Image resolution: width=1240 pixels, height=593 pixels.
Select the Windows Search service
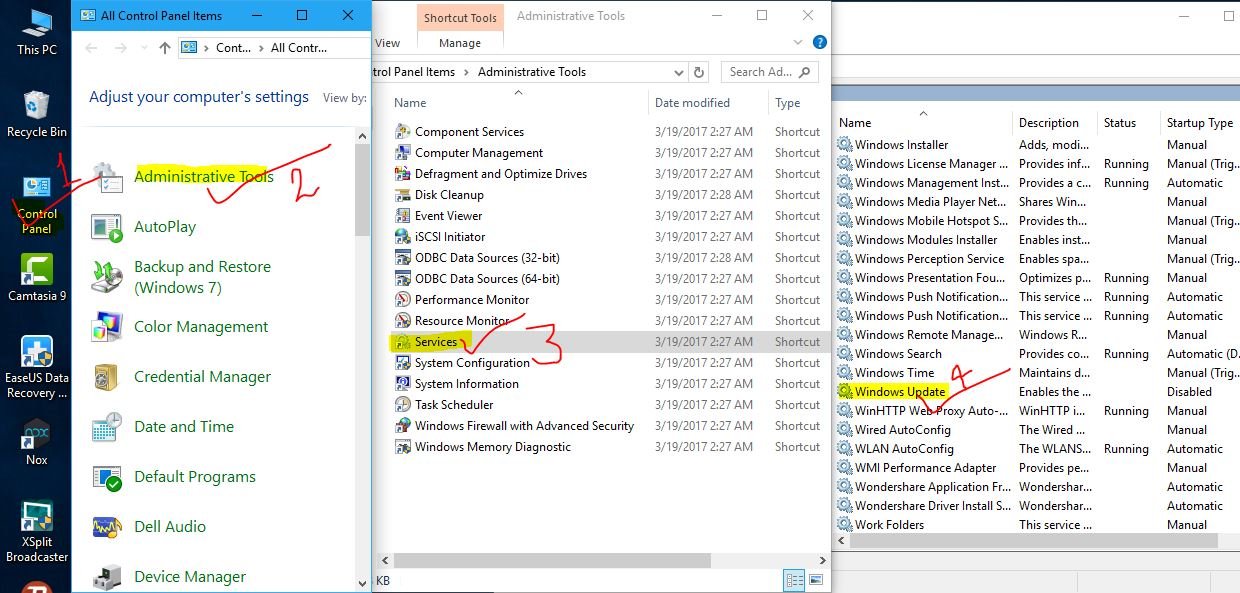[898, 354]
